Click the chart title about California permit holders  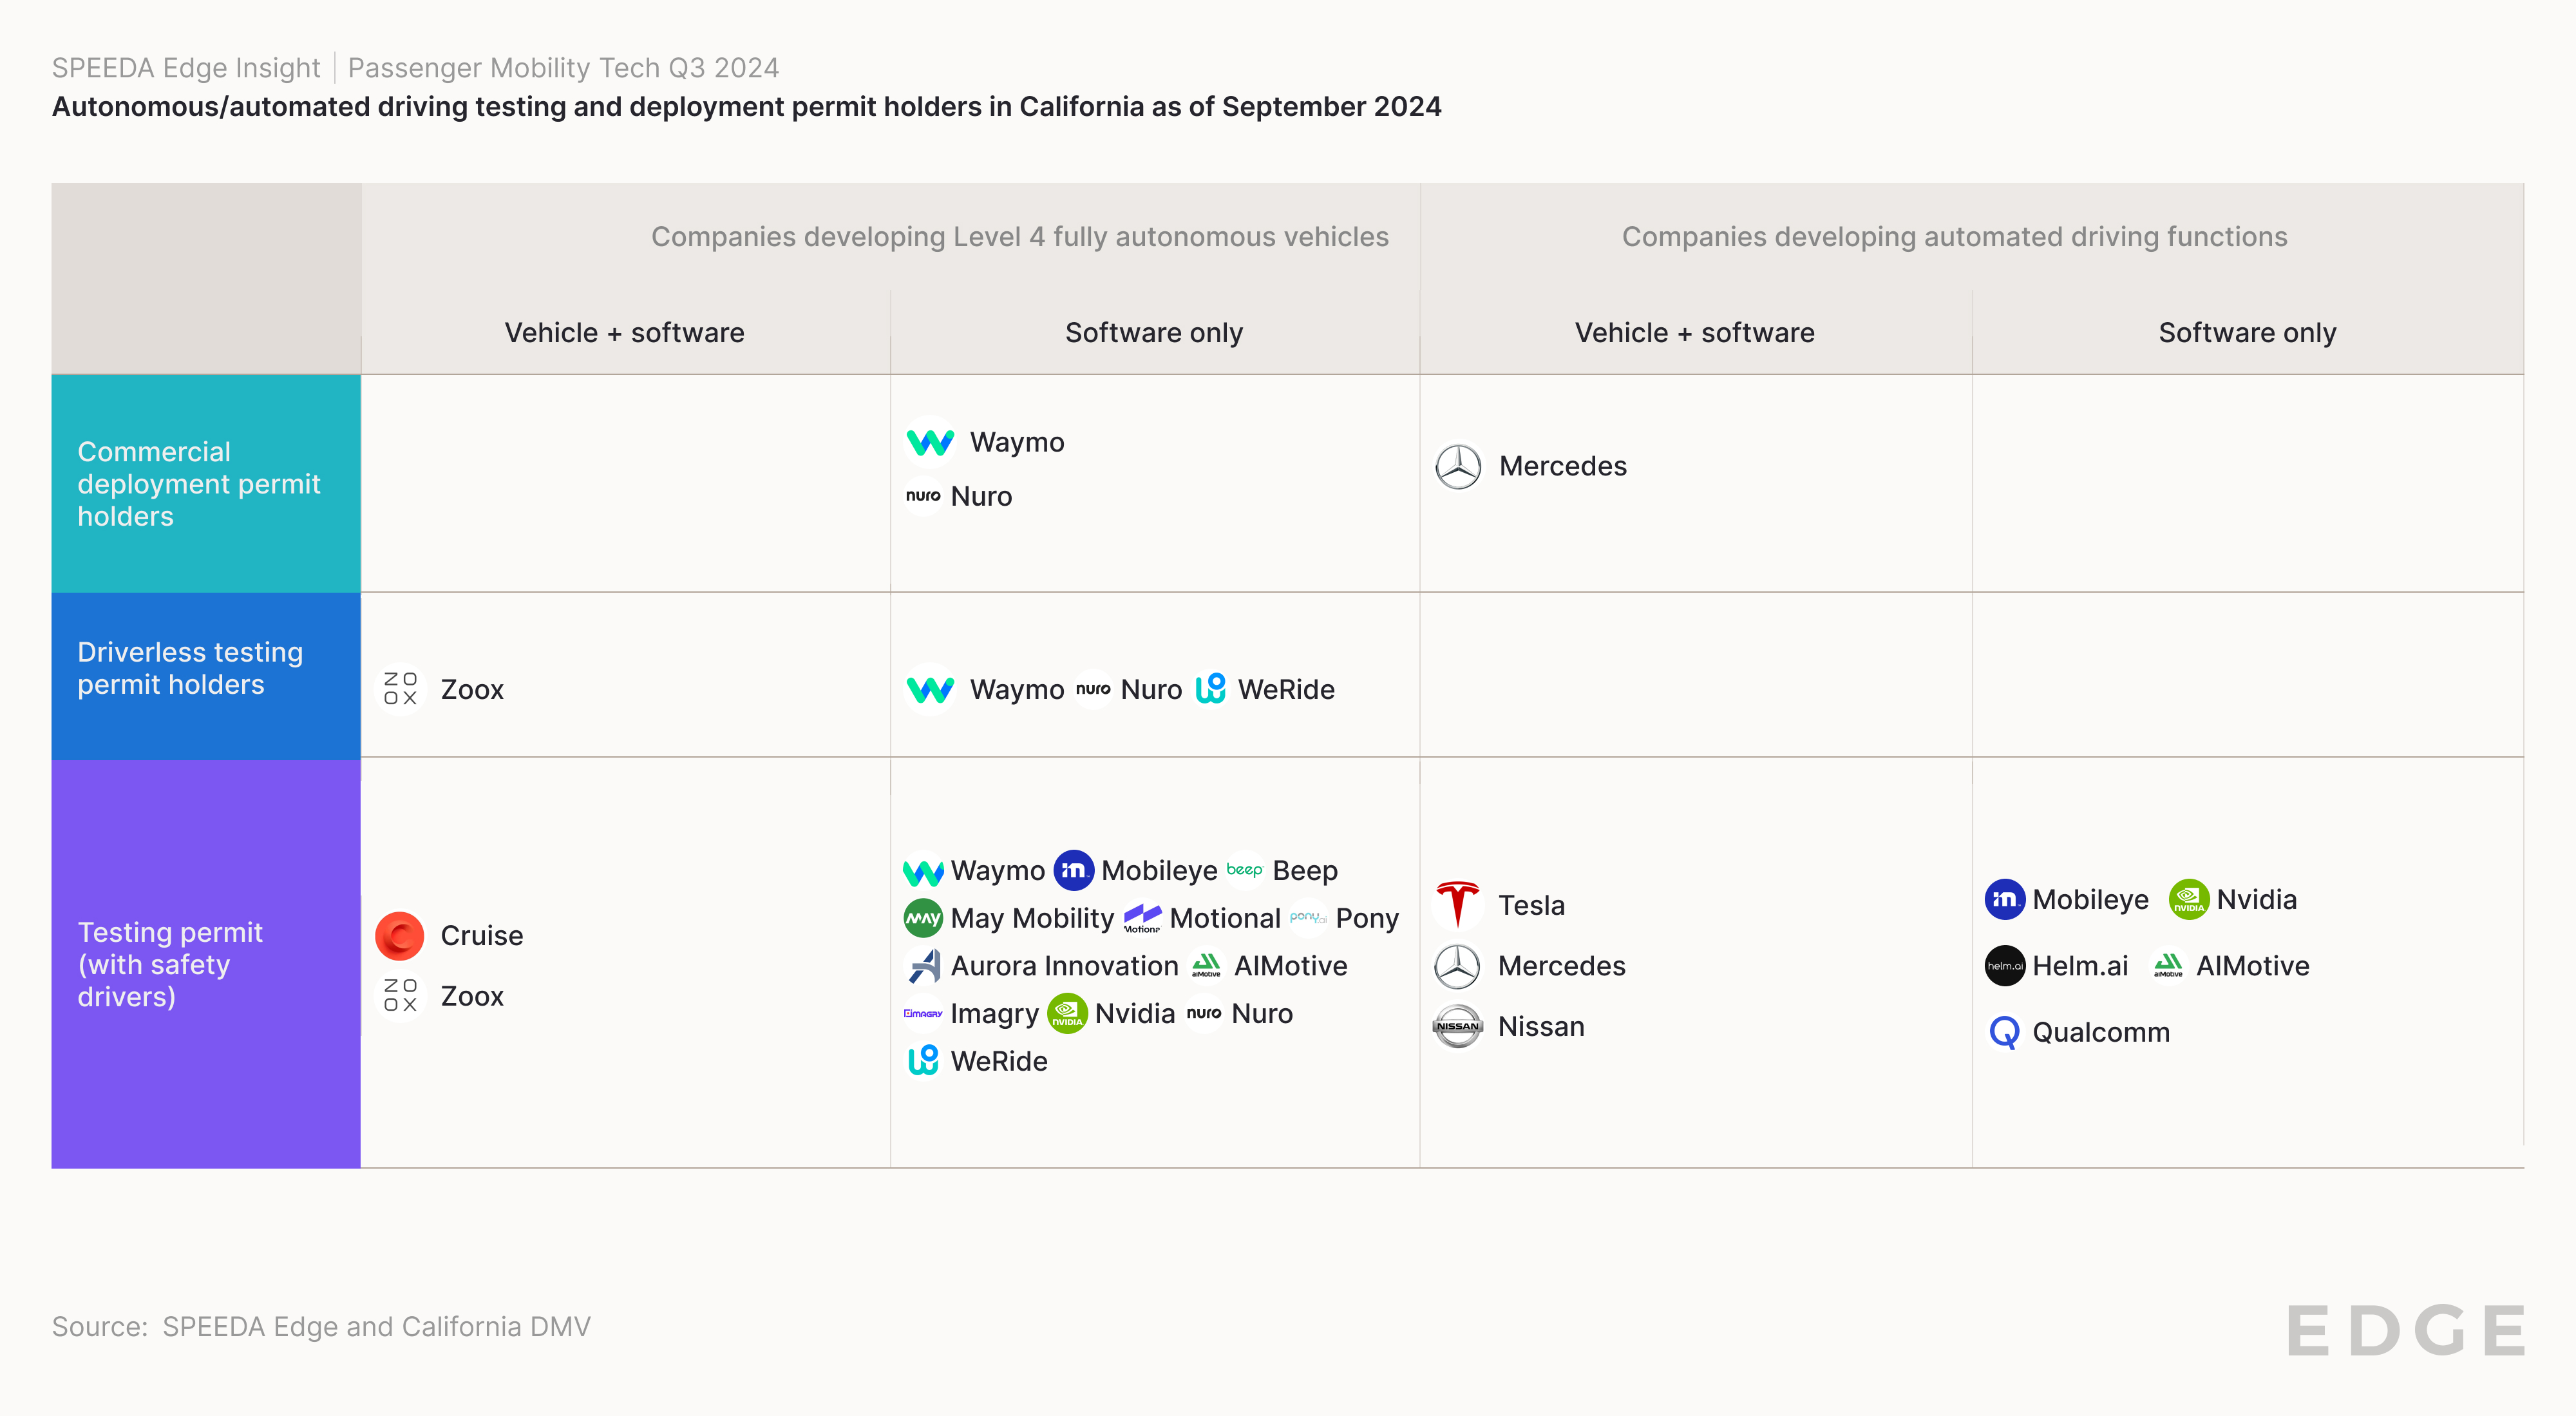747,107
